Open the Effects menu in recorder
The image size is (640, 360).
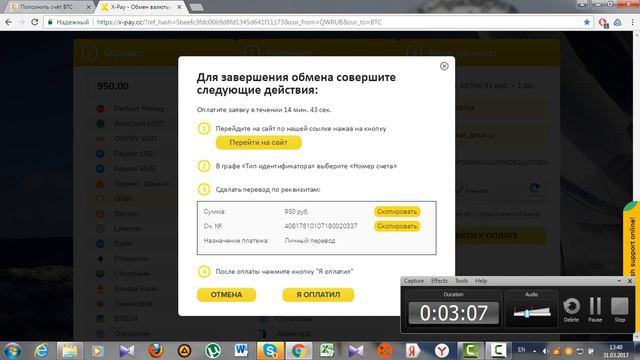pyautogui.click(x=439, y=281)
